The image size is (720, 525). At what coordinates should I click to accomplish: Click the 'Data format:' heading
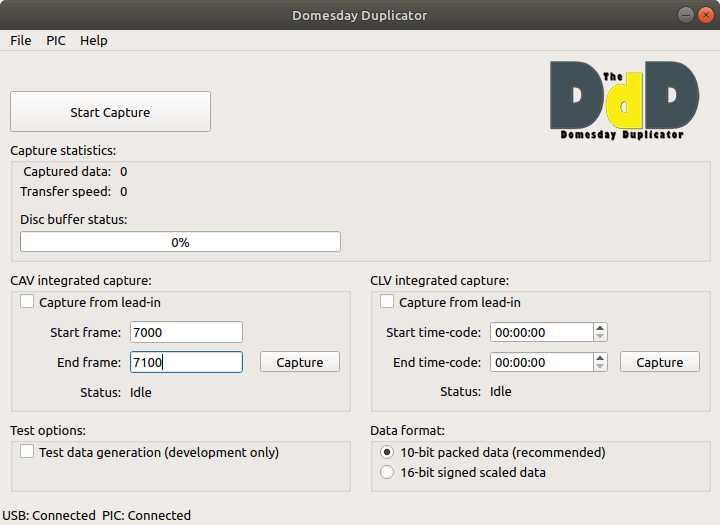click(407, 430)
